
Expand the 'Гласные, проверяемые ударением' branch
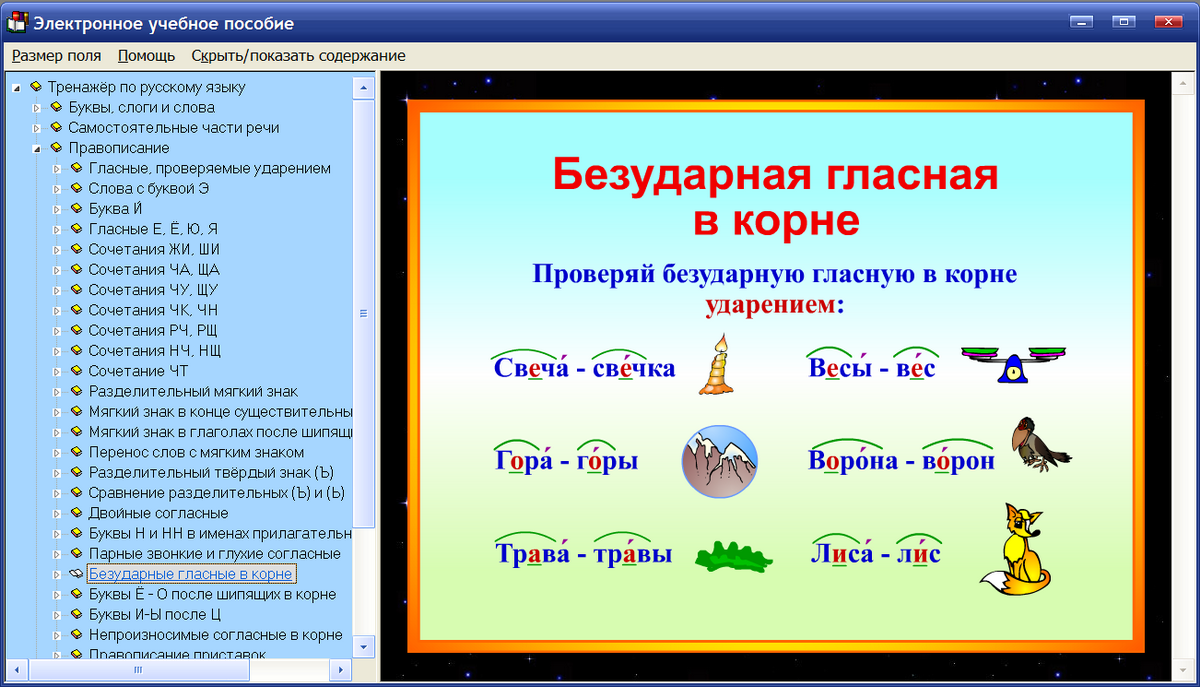pos(58,168)
